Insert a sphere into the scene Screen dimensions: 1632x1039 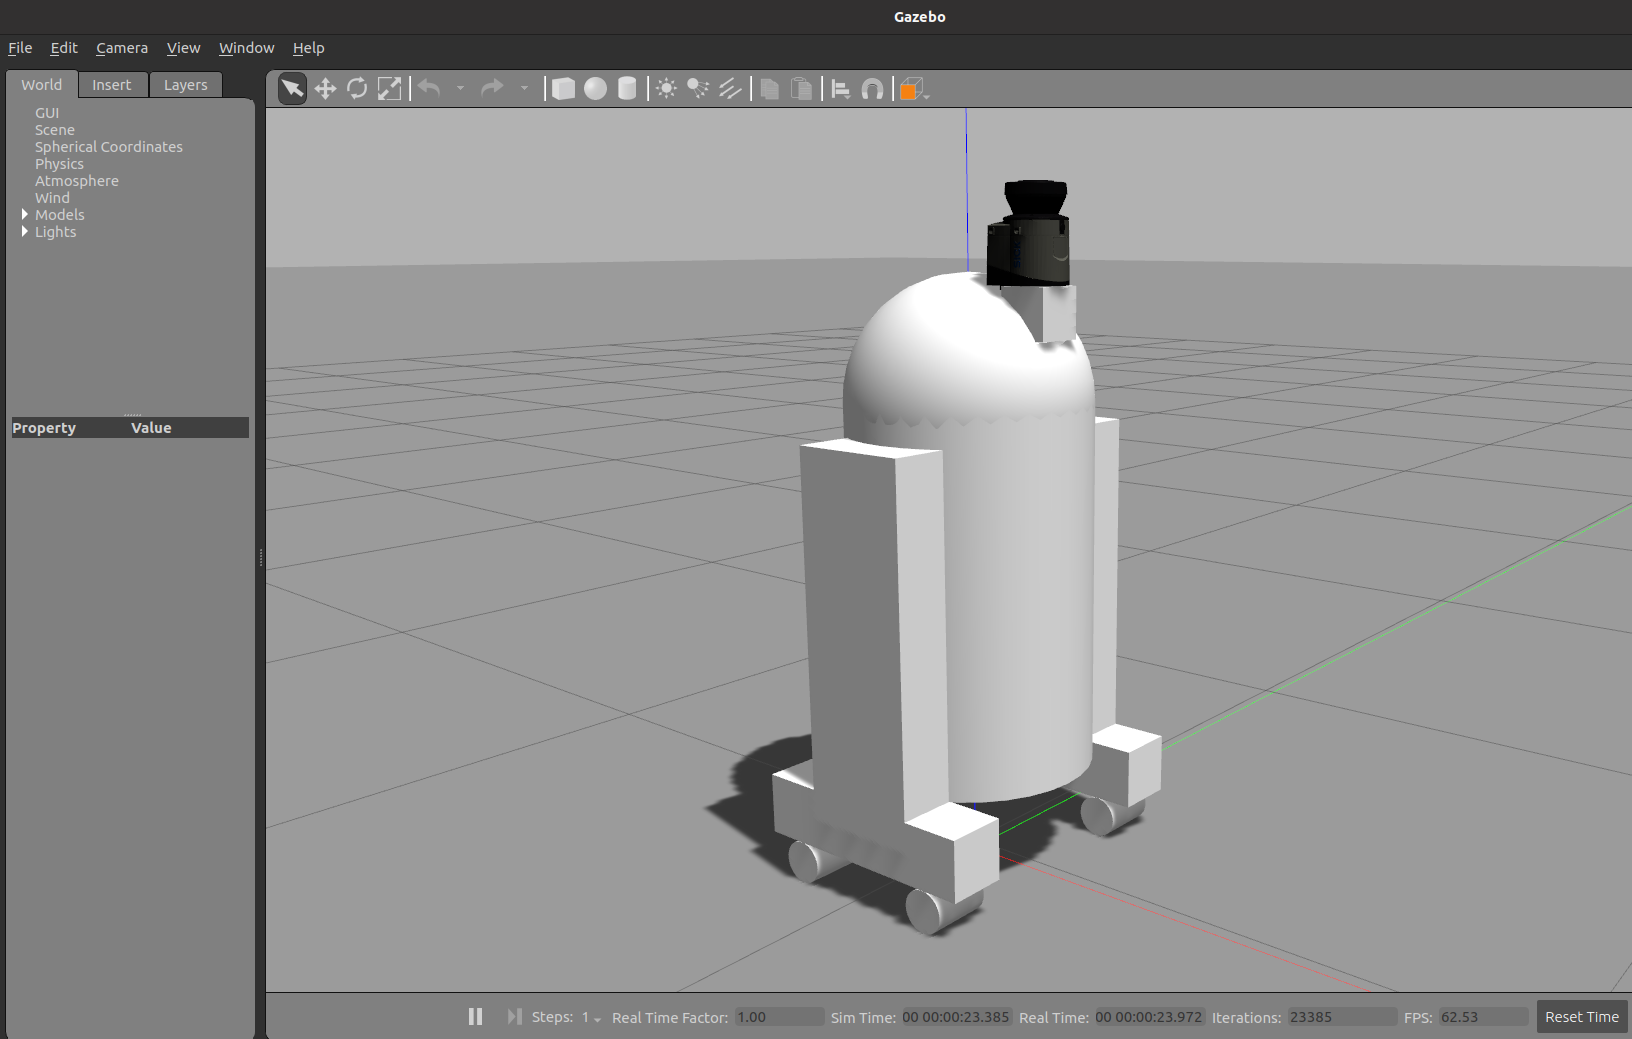click(595, 88)
